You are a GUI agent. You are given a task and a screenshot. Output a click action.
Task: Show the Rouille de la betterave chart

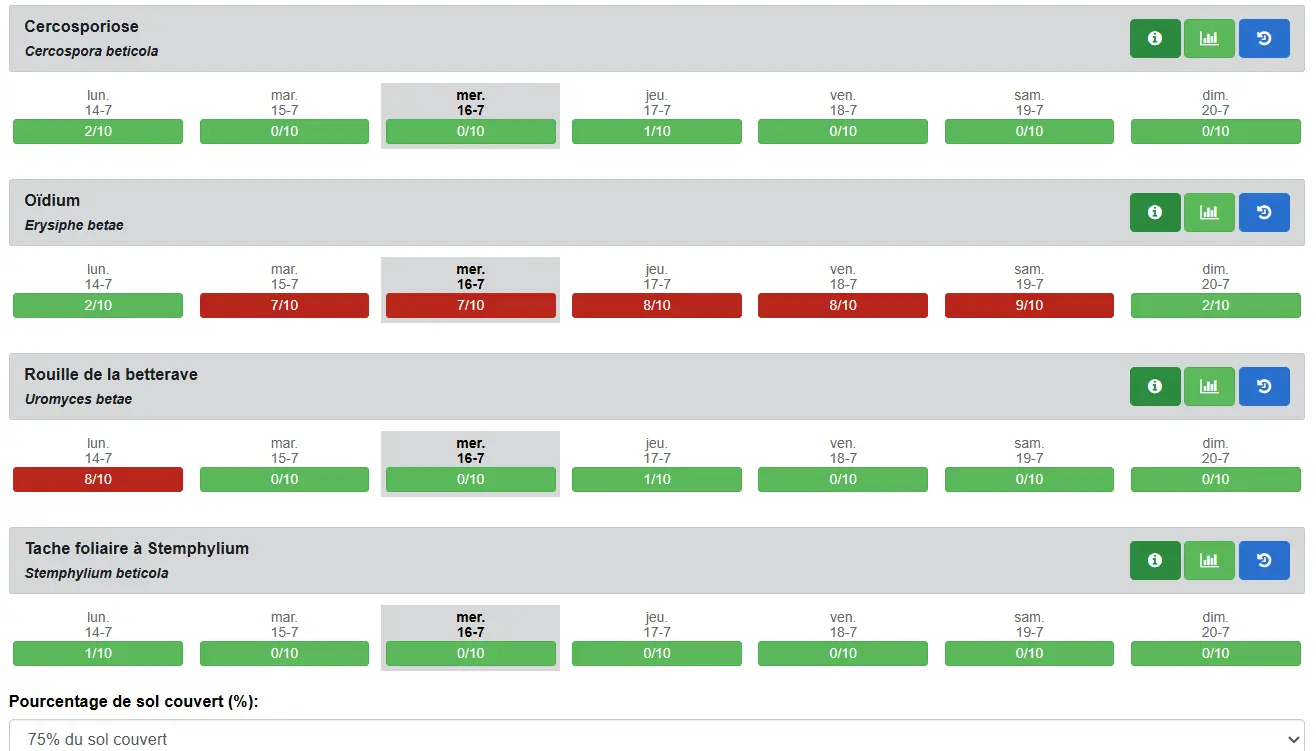coord(1209,387)
